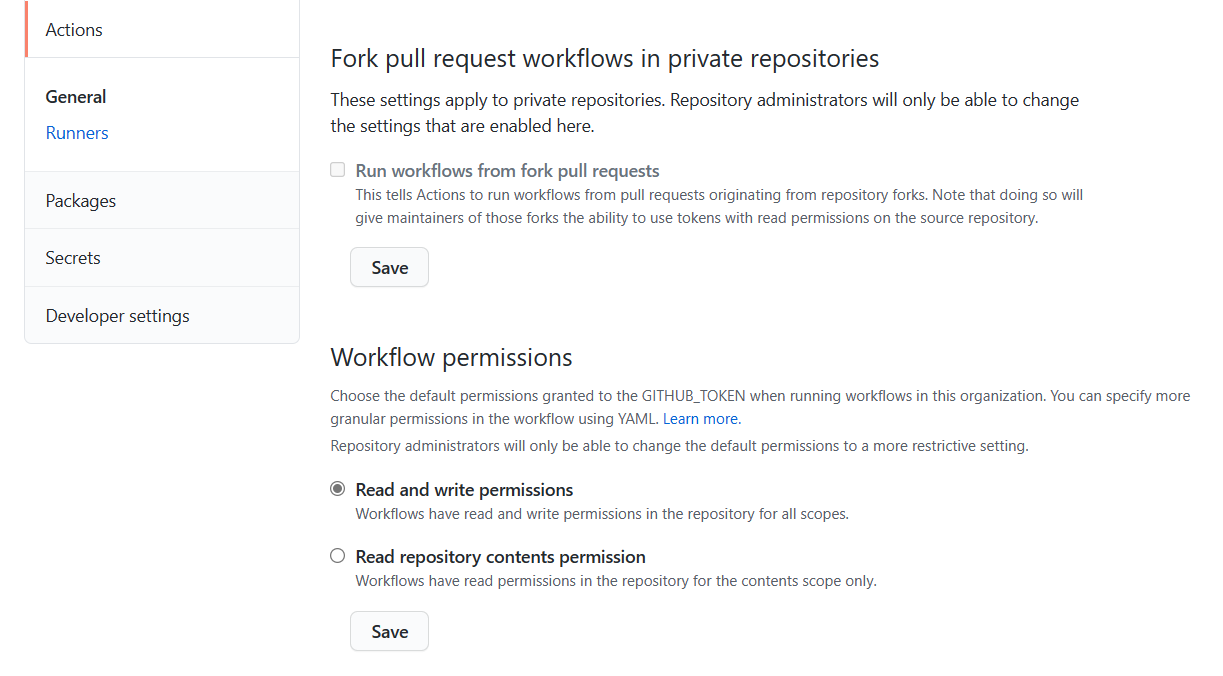Click the Workflow permissions heading
Image resolution: width=1223 pixels, height=676 pixels.
451,357
